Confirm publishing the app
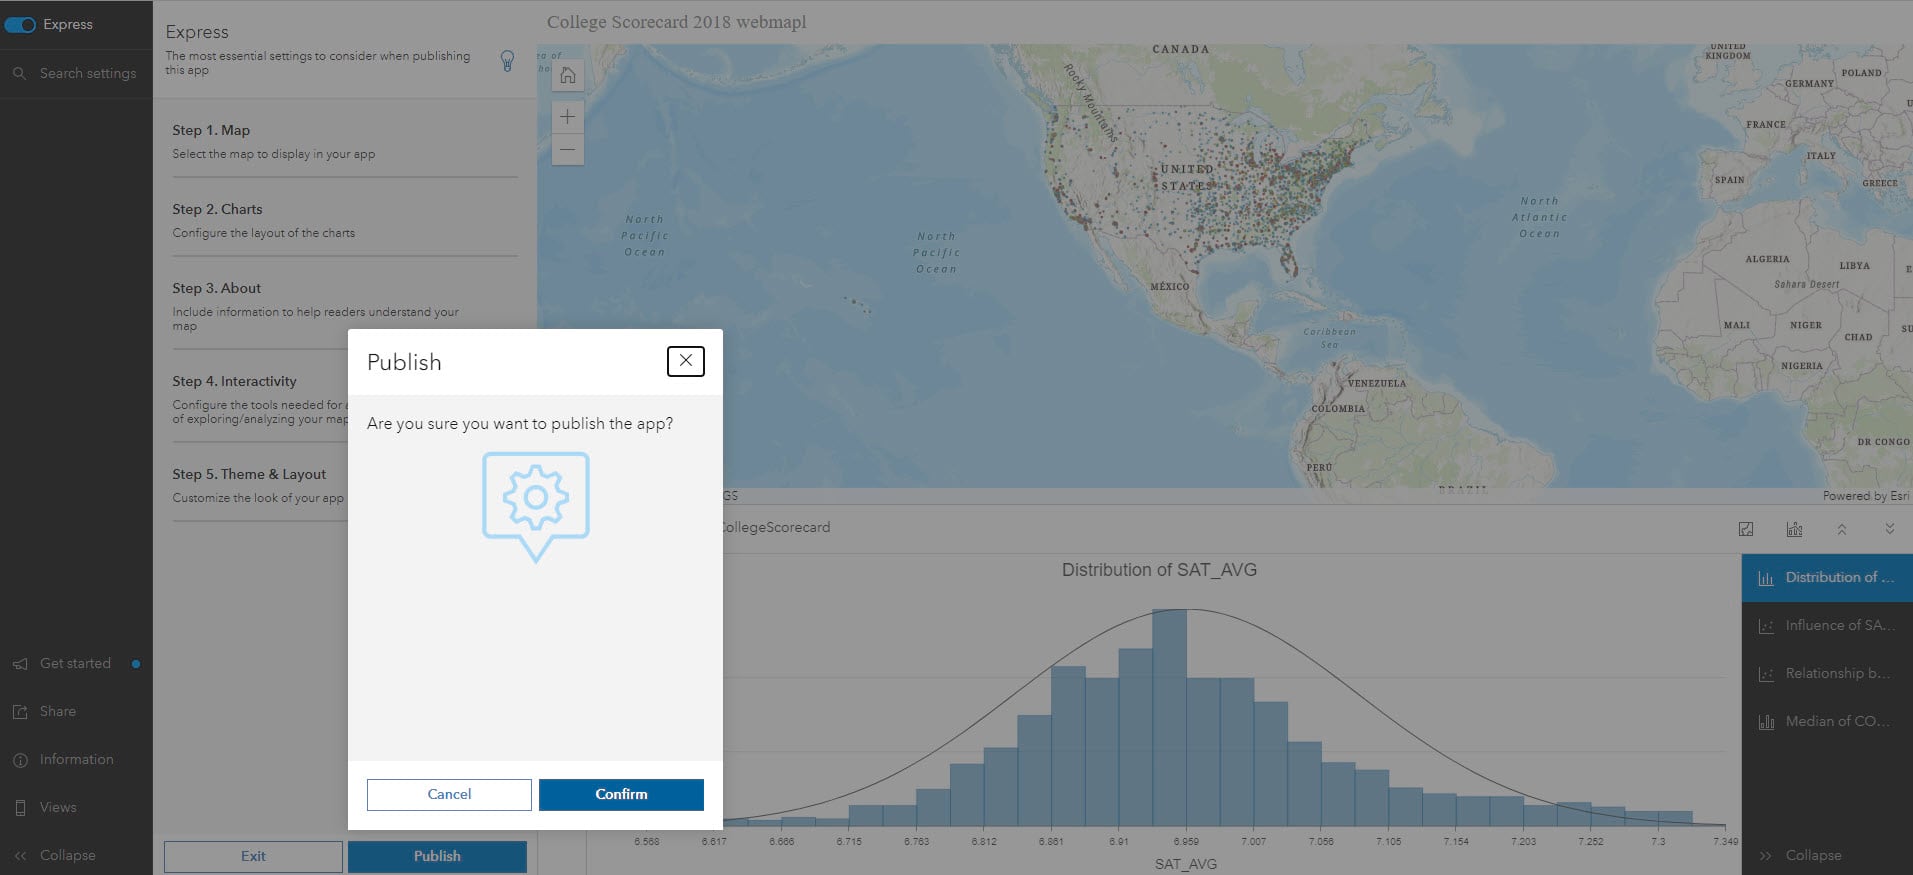This screenshot has width=1913, height=875. click(621, 794)
